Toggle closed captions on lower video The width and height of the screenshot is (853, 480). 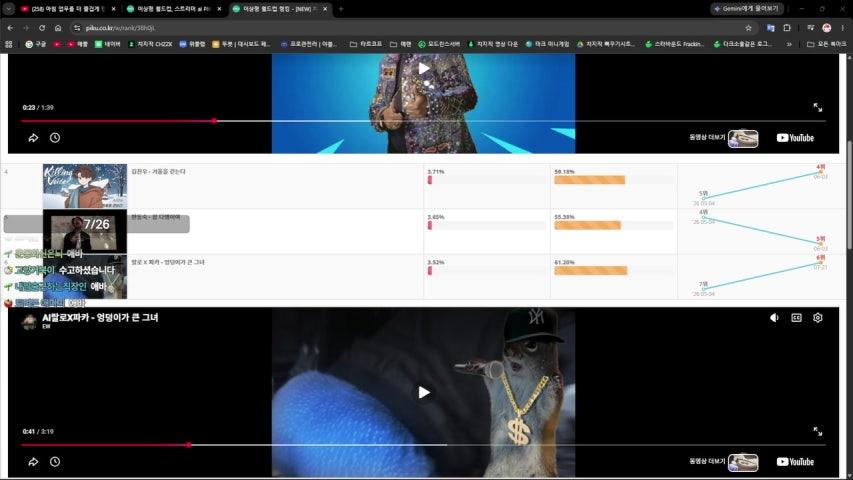(x=796, y=318)
